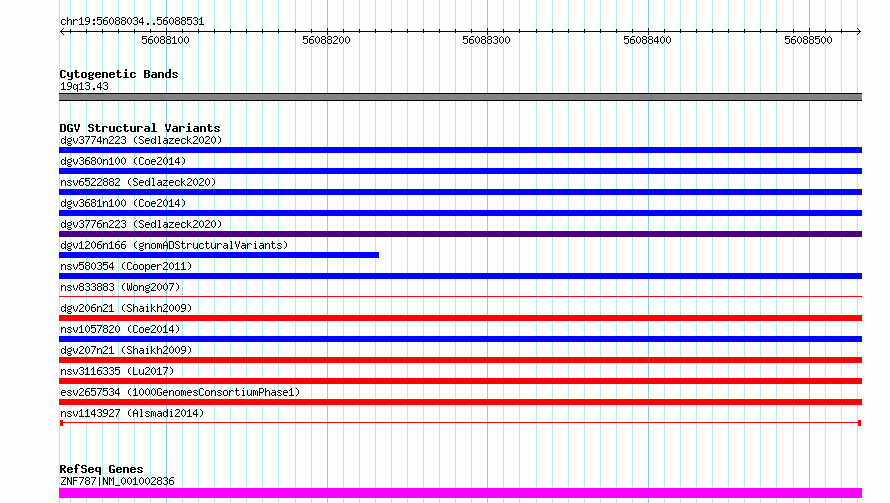Click the dgv206n21 (Shaikh2009) label

click(126, 308)
